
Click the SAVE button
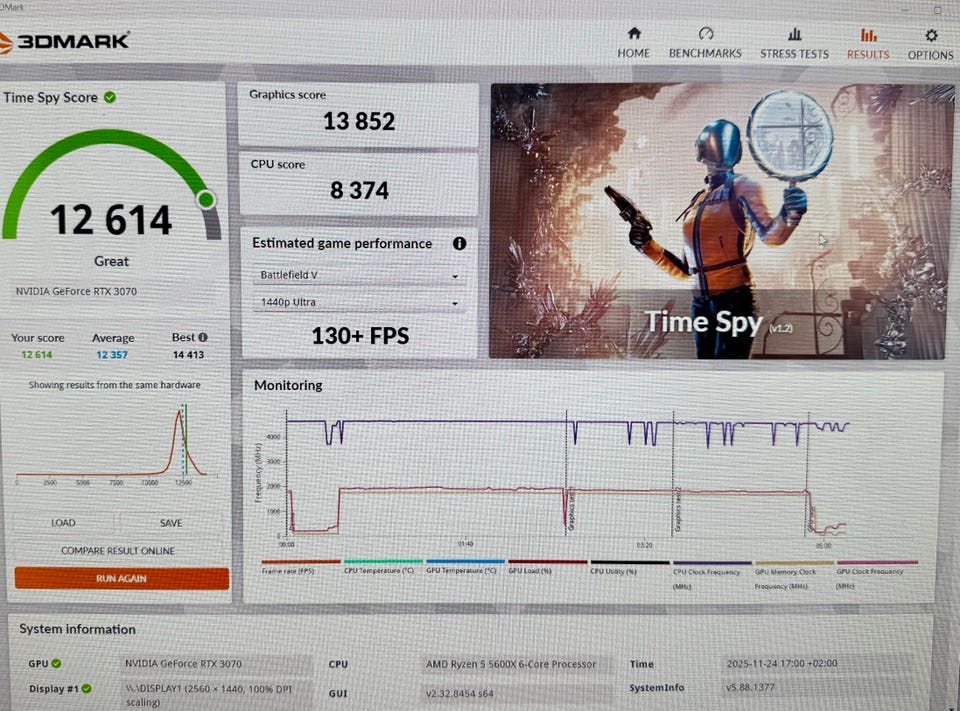(x=171, y=523)
